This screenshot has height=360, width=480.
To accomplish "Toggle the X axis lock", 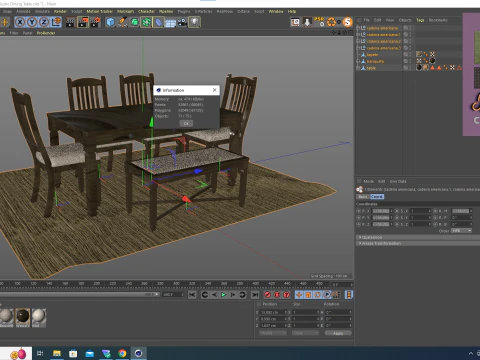I will pyautogui.click(x=20, y=22).
